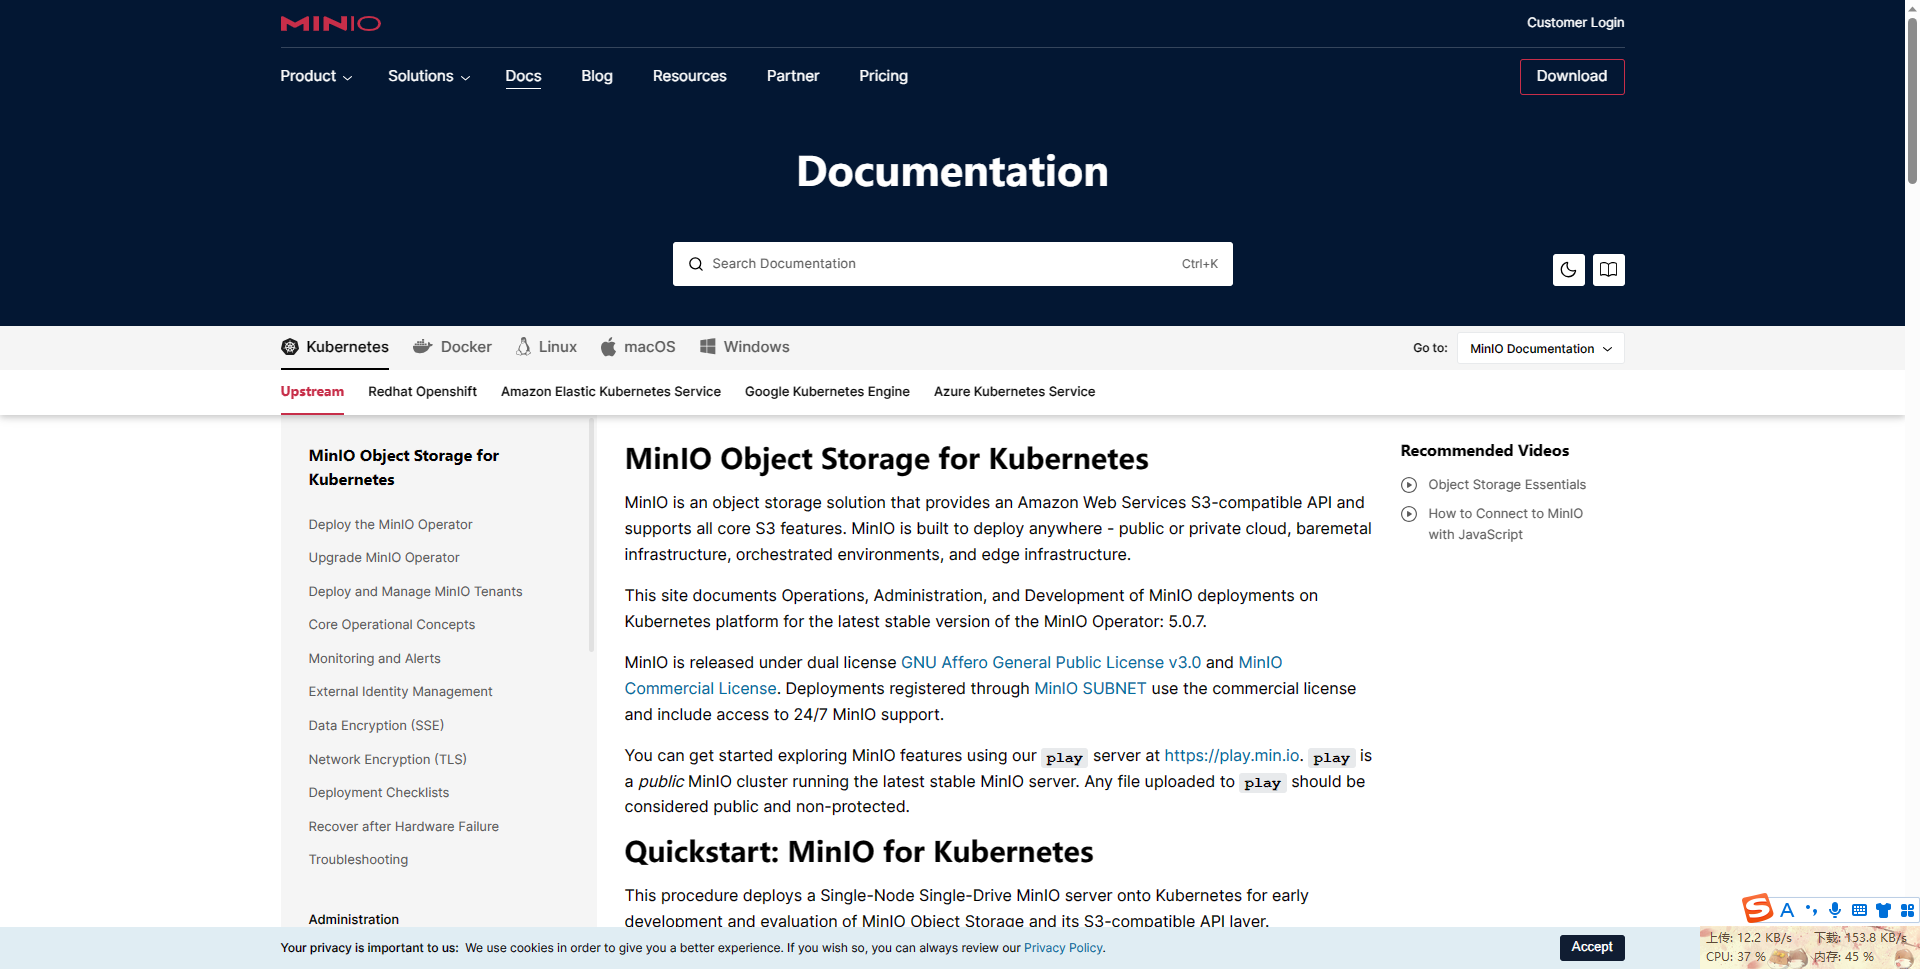Open the Commercial License link

[700, 688]
